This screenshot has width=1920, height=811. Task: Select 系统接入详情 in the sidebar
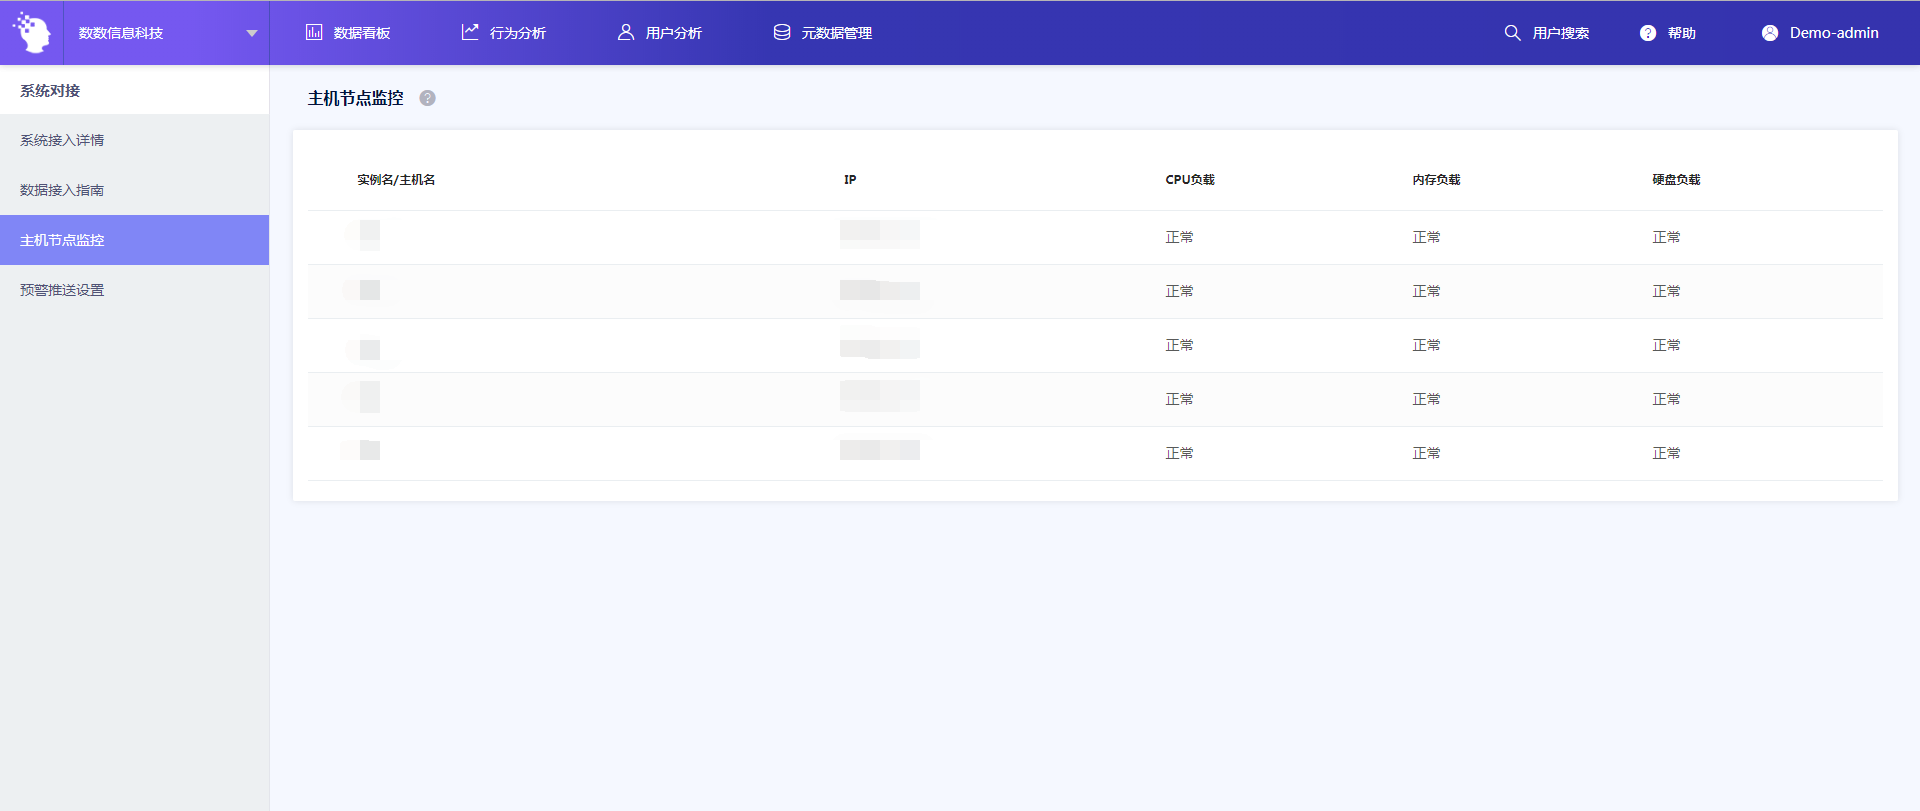coord(62,140)
